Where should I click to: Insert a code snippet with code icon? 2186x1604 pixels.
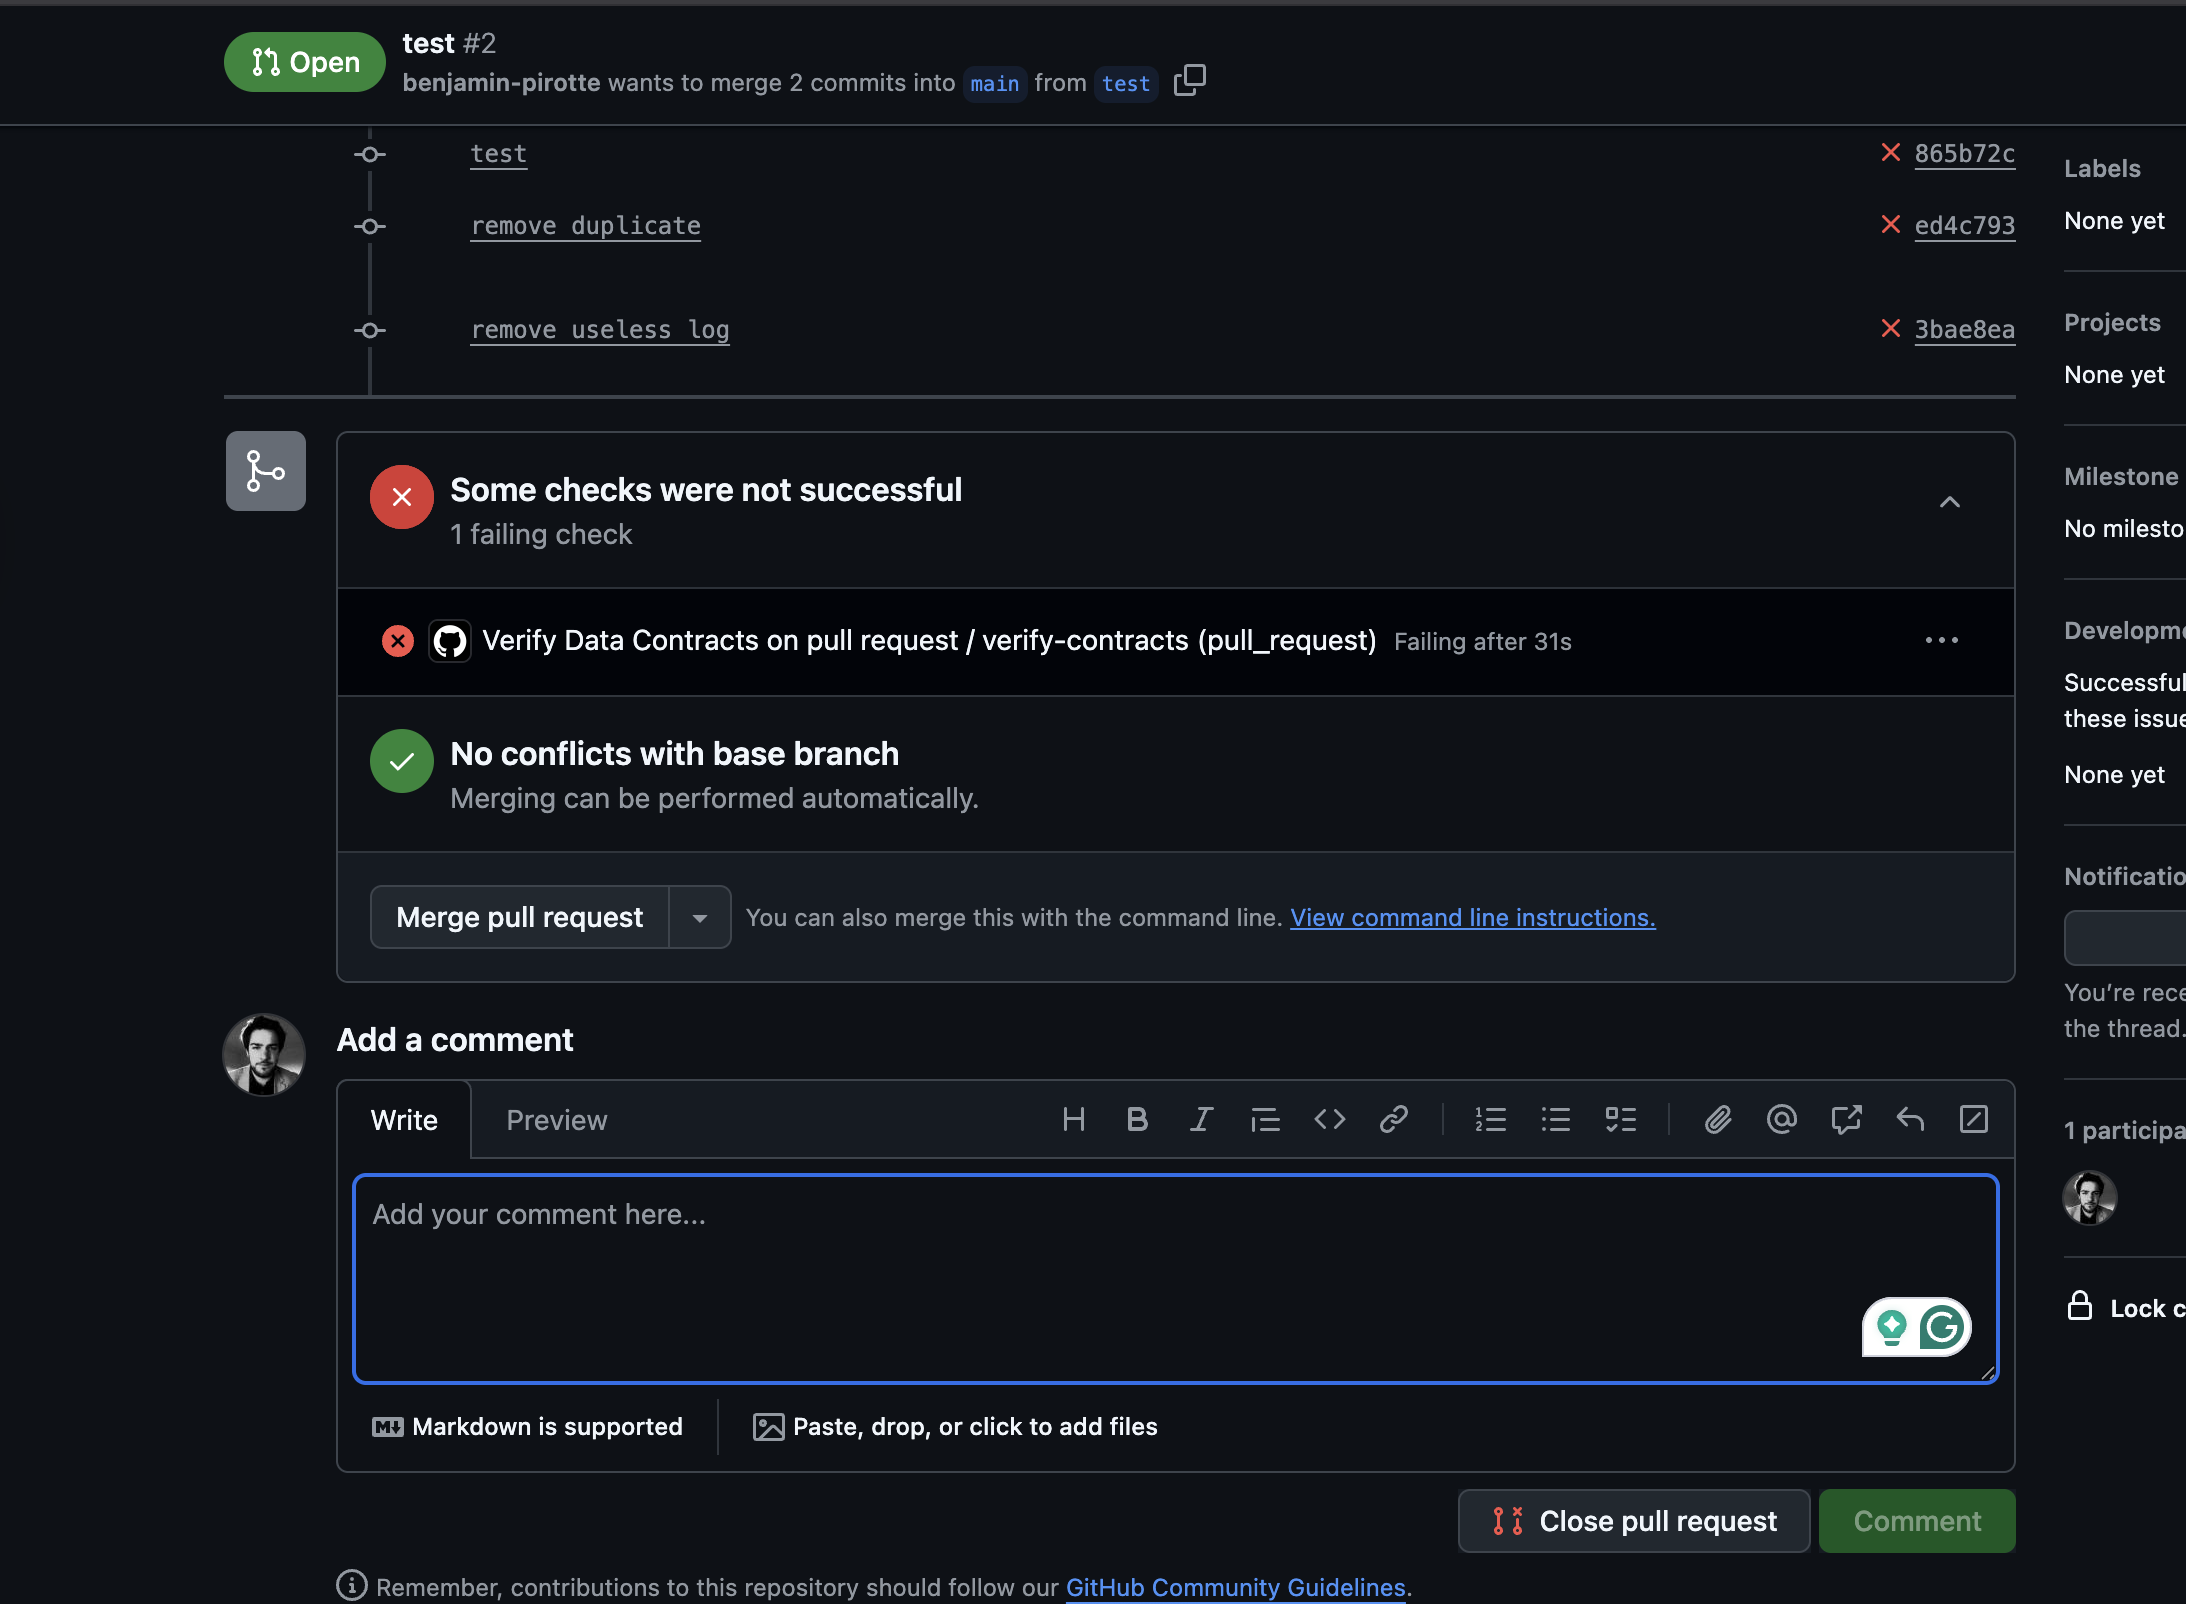click(x=1329, y=1119)
